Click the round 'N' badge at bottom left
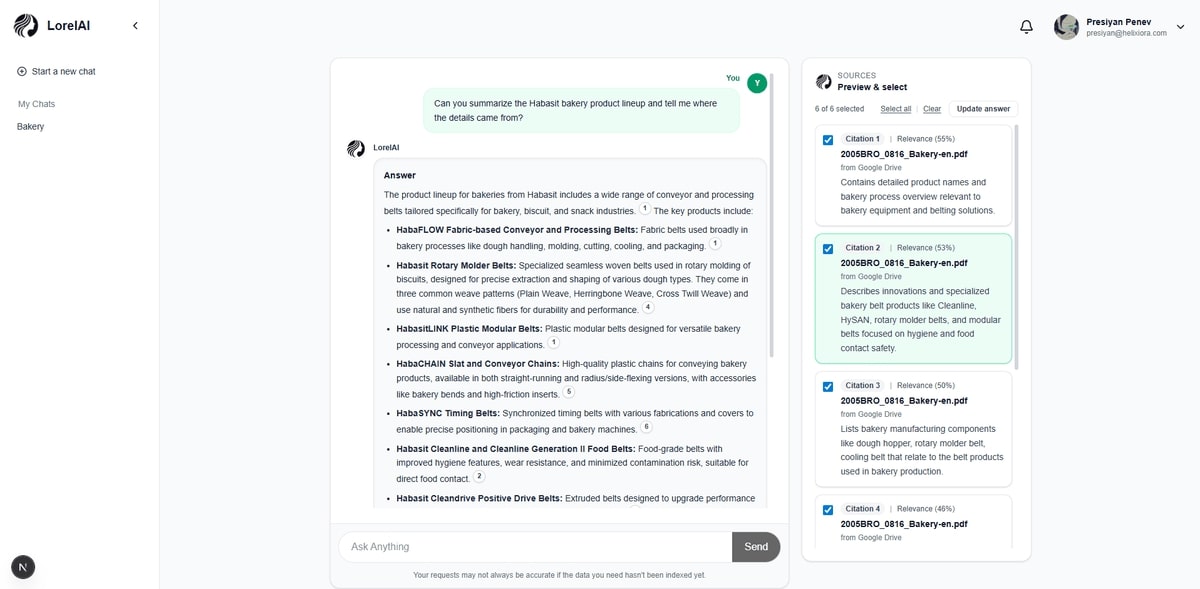 click(23, 567)
